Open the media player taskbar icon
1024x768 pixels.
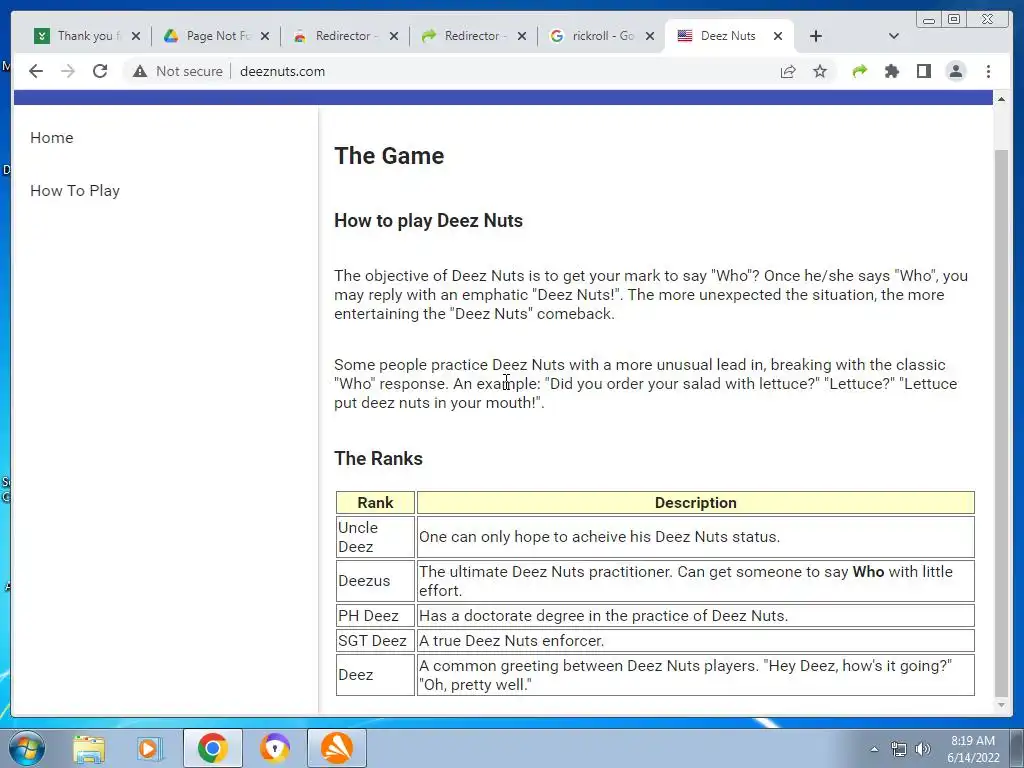point(149,748)
